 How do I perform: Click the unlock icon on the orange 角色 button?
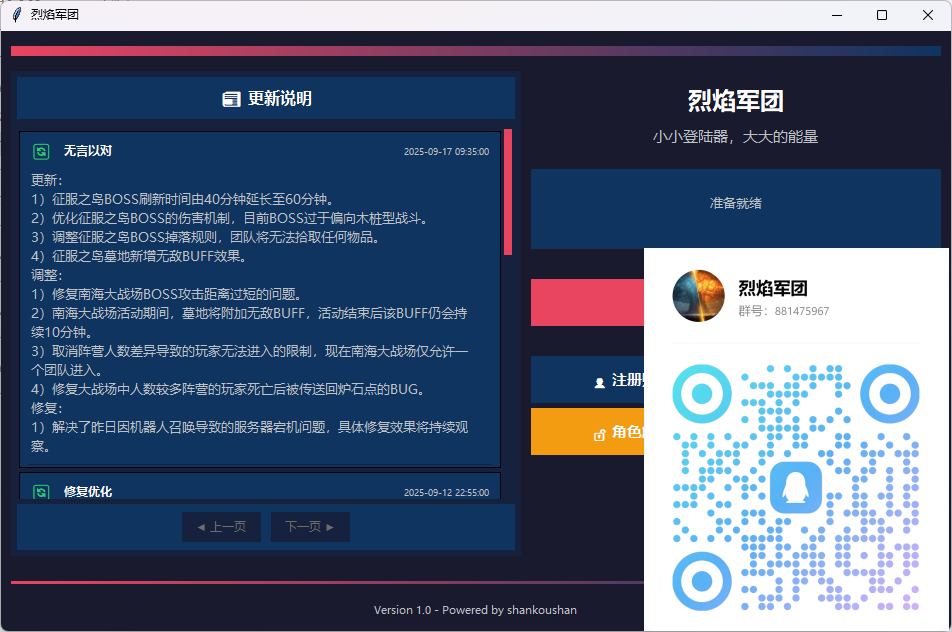point(599,434)
